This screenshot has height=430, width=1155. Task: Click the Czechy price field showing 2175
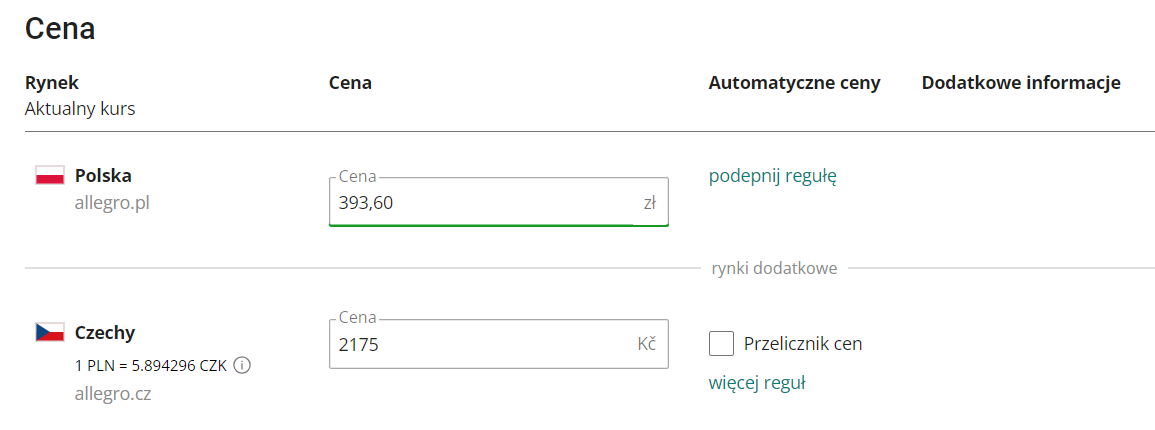point(480,345)
